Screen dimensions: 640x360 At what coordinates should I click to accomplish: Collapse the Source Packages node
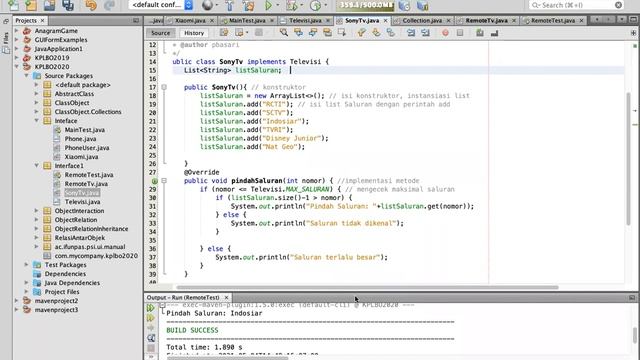tap(27, 76)
